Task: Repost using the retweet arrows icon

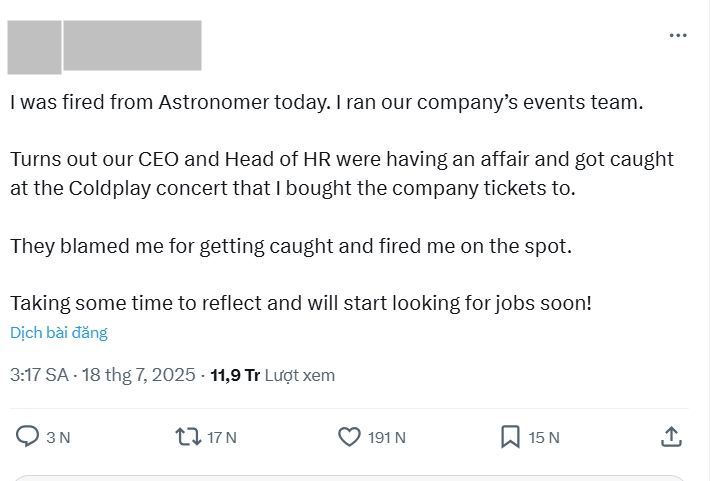Action: point(188,437)
